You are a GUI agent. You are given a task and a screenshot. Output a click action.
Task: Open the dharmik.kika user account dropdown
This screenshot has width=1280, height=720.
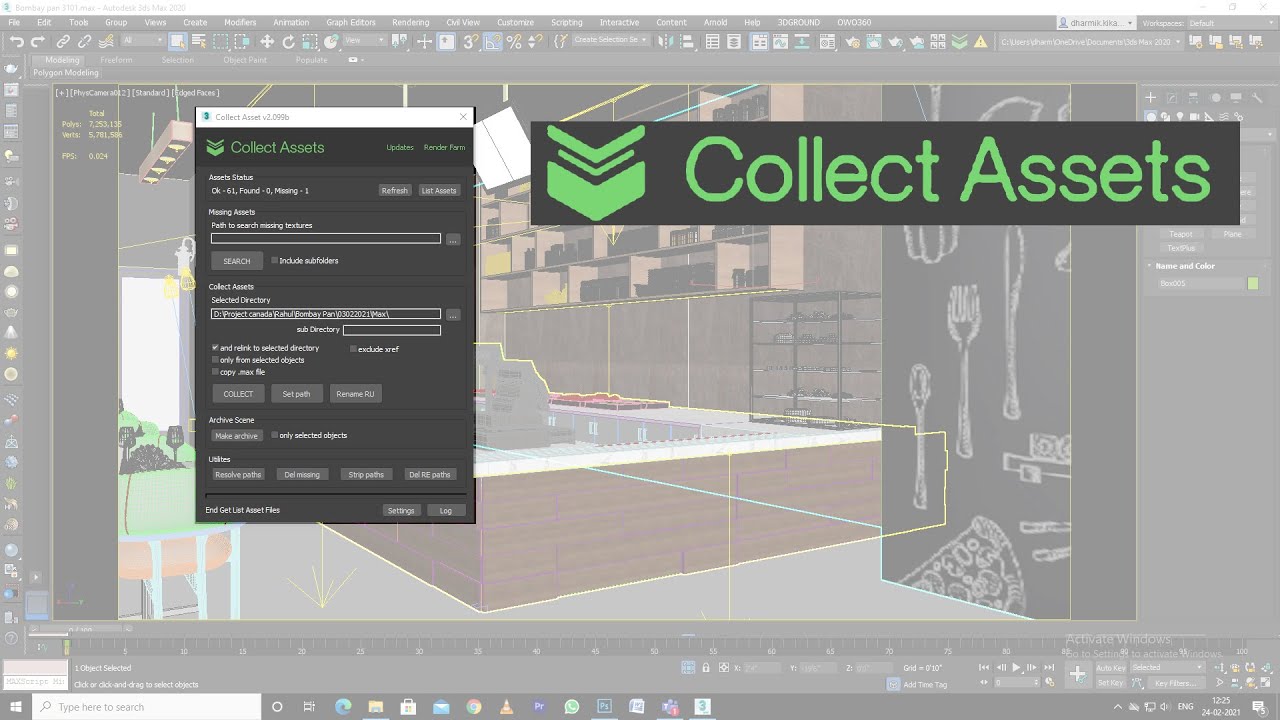1096,22
